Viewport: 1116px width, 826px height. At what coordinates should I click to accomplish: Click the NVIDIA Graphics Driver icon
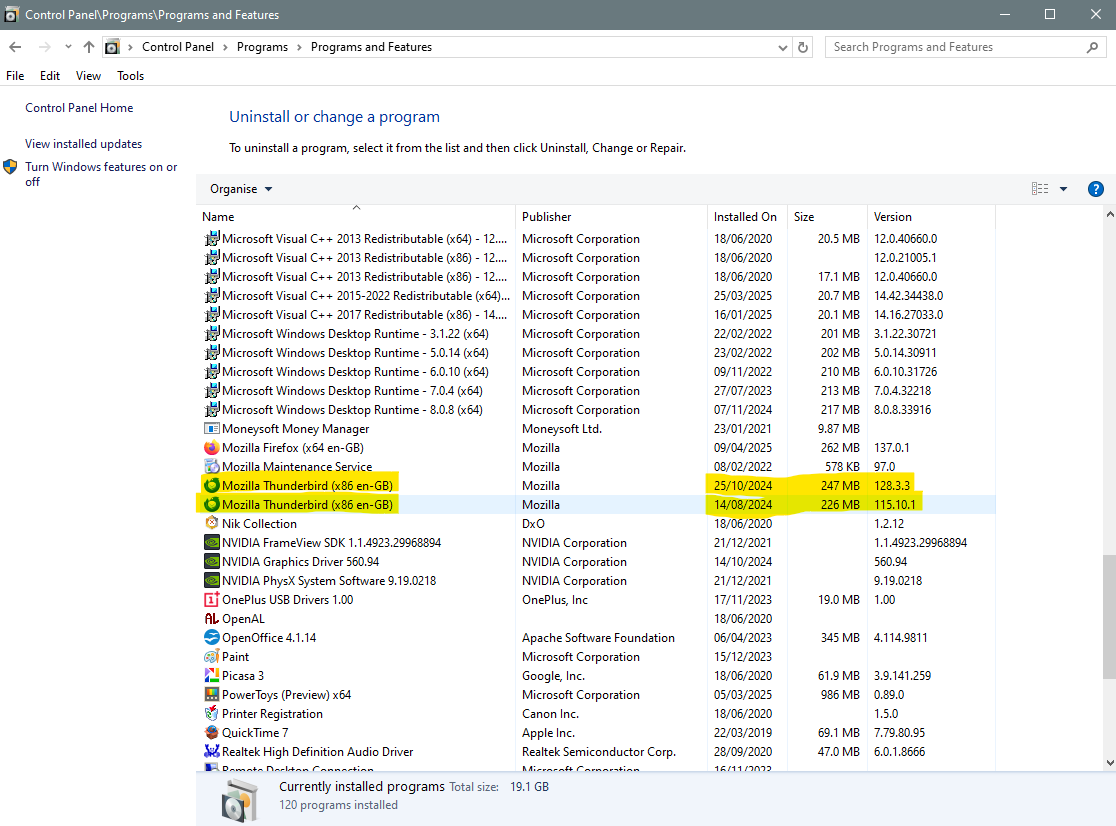211,562
